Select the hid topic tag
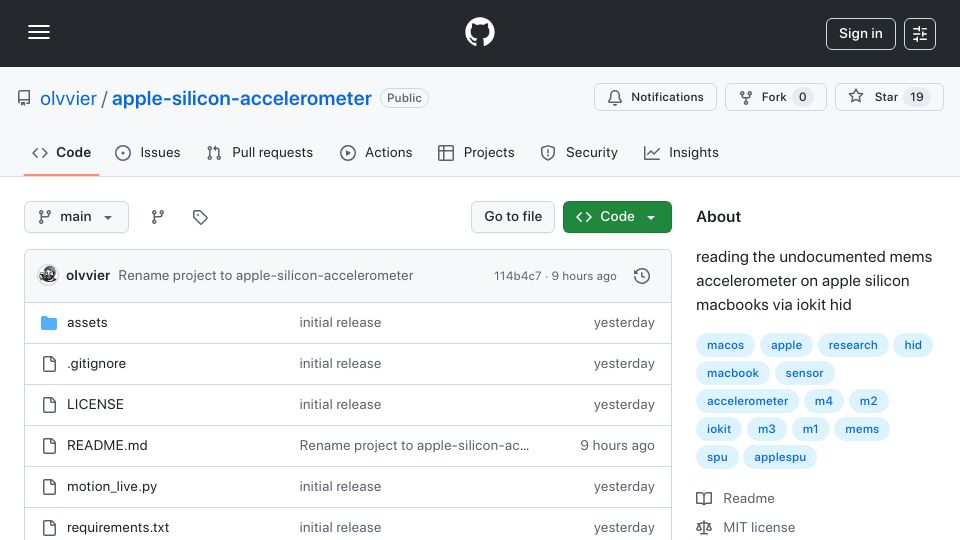This screenshot has width=960, height=540. (913, 345)
